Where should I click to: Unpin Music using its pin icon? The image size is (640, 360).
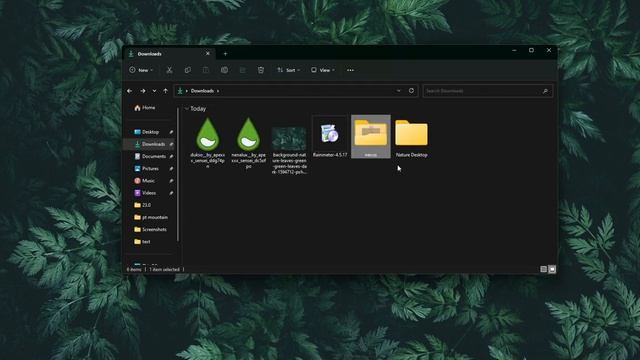pyautogui.click(x=171, y=181)
